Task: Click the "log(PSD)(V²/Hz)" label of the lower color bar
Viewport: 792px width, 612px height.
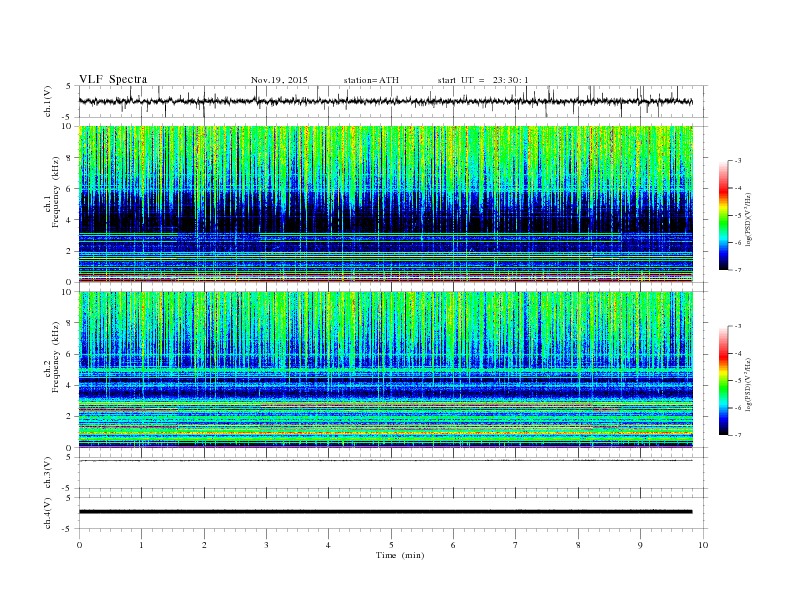Action: pos(749,383)
